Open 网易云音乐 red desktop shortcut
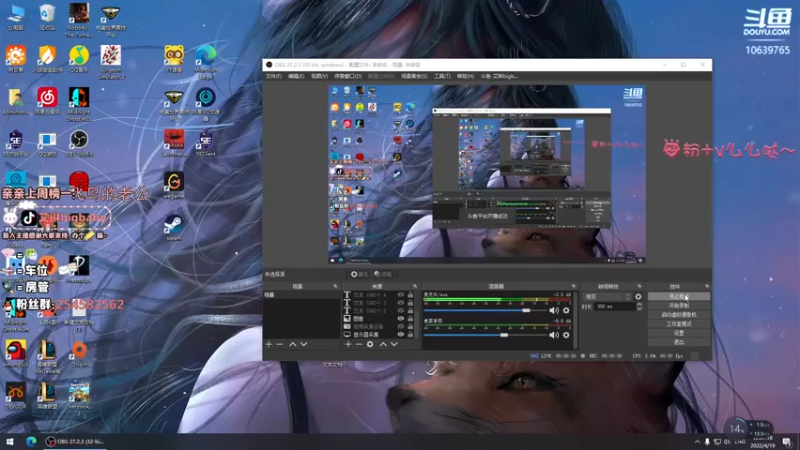The height and width of the screenshot is (450, 800). [x=47, y=101]
